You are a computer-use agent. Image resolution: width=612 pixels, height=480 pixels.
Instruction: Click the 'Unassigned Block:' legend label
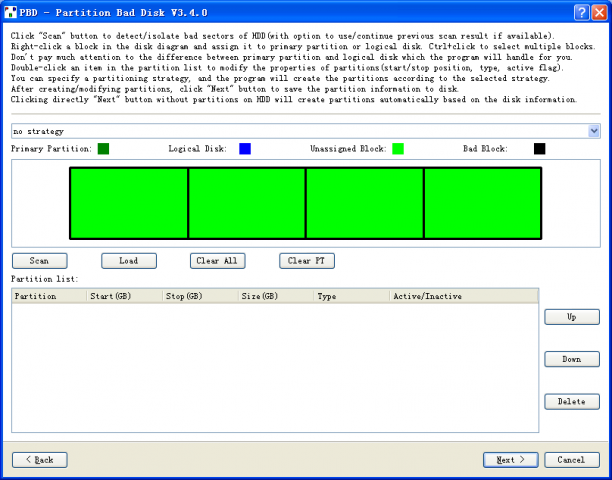coord(348,149)
